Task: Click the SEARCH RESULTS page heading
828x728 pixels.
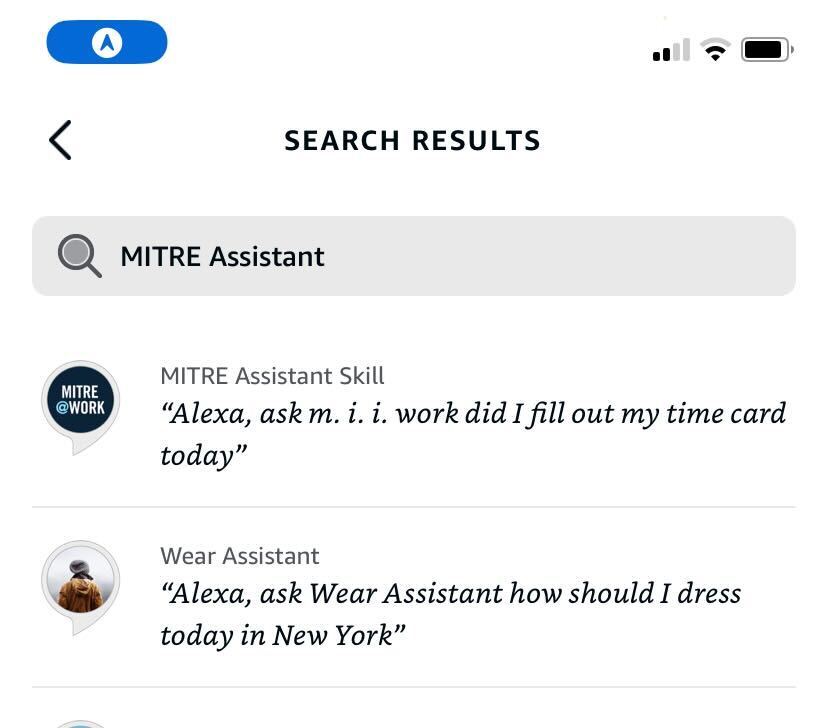Action: tap(412, 141)
